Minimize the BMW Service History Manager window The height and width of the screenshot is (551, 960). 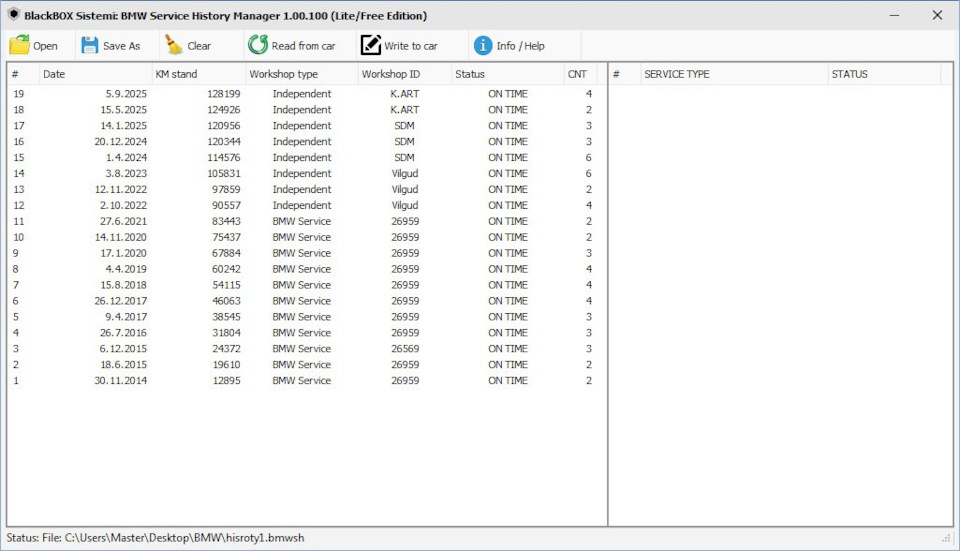[894, 15]
